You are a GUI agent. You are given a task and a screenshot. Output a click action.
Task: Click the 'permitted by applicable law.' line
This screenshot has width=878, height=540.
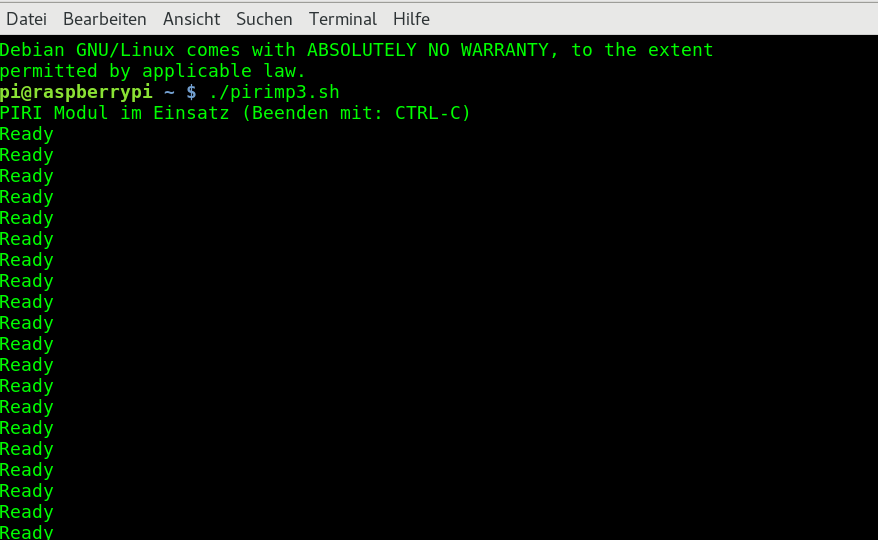[153, 71]
